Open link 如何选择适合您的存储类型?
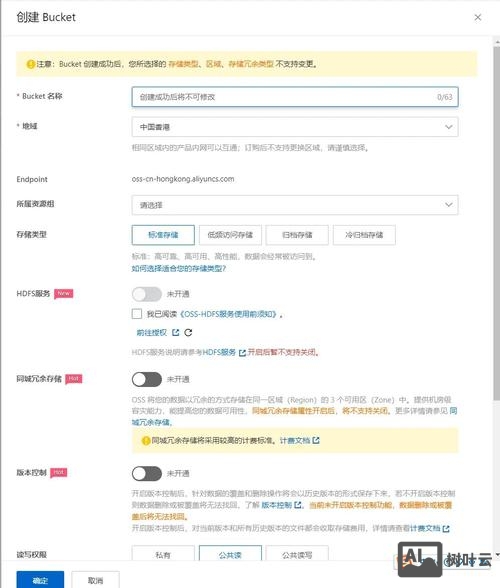This screenshot has width=500, height=588. click(179, 268)
